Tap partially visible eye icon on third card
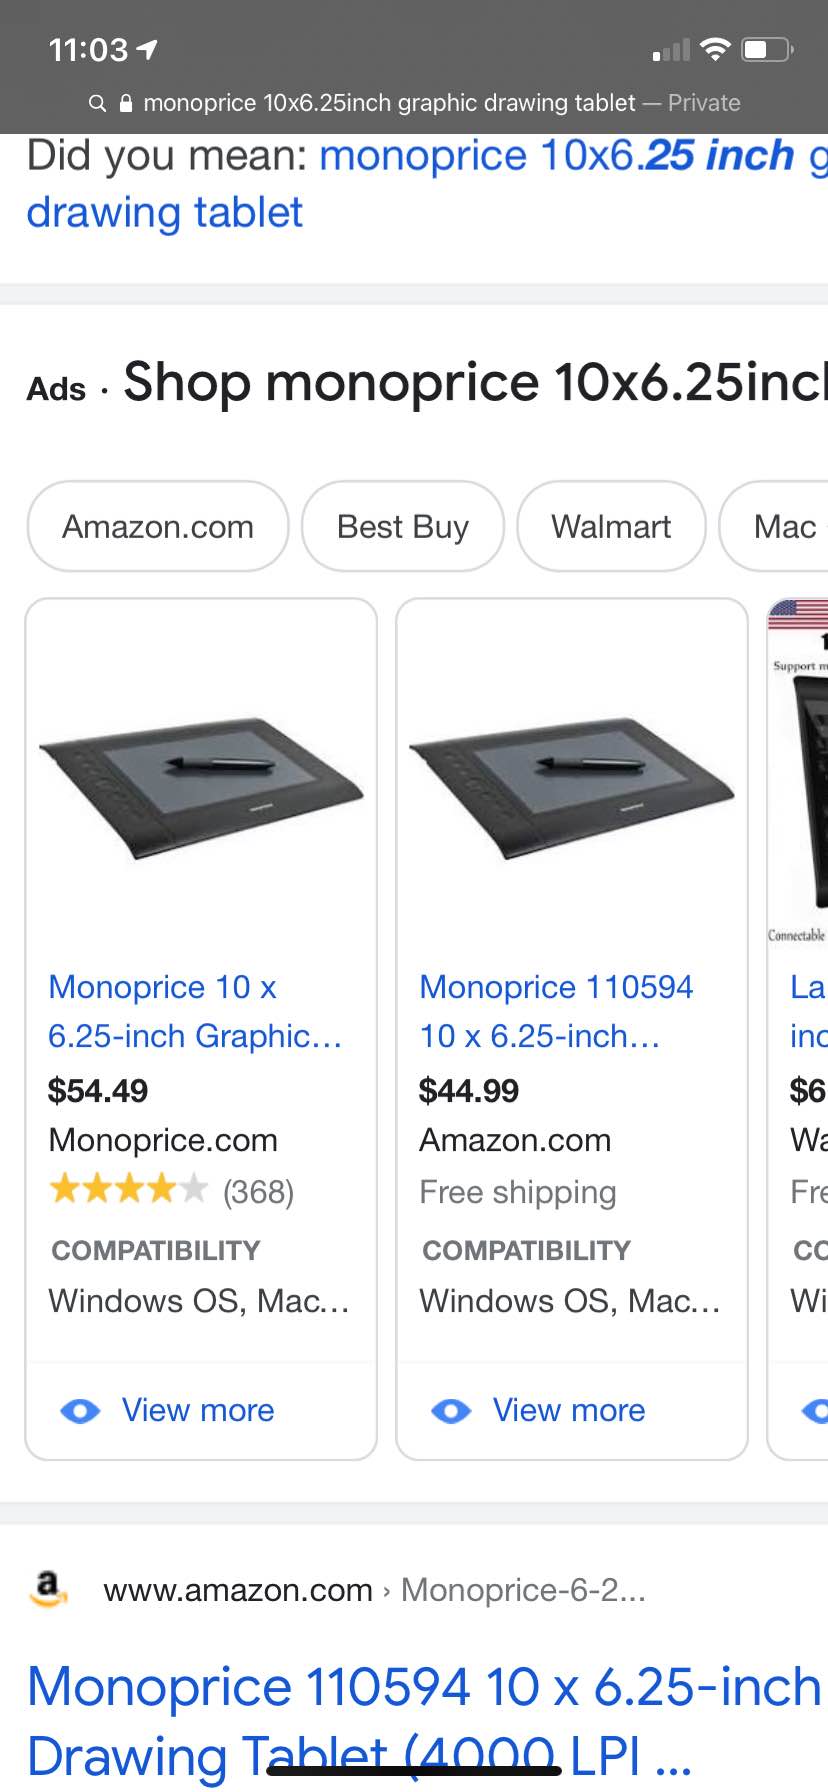Image resolution: width=828 pixels, height=1792 pixels. click(x=815, y=1410)
